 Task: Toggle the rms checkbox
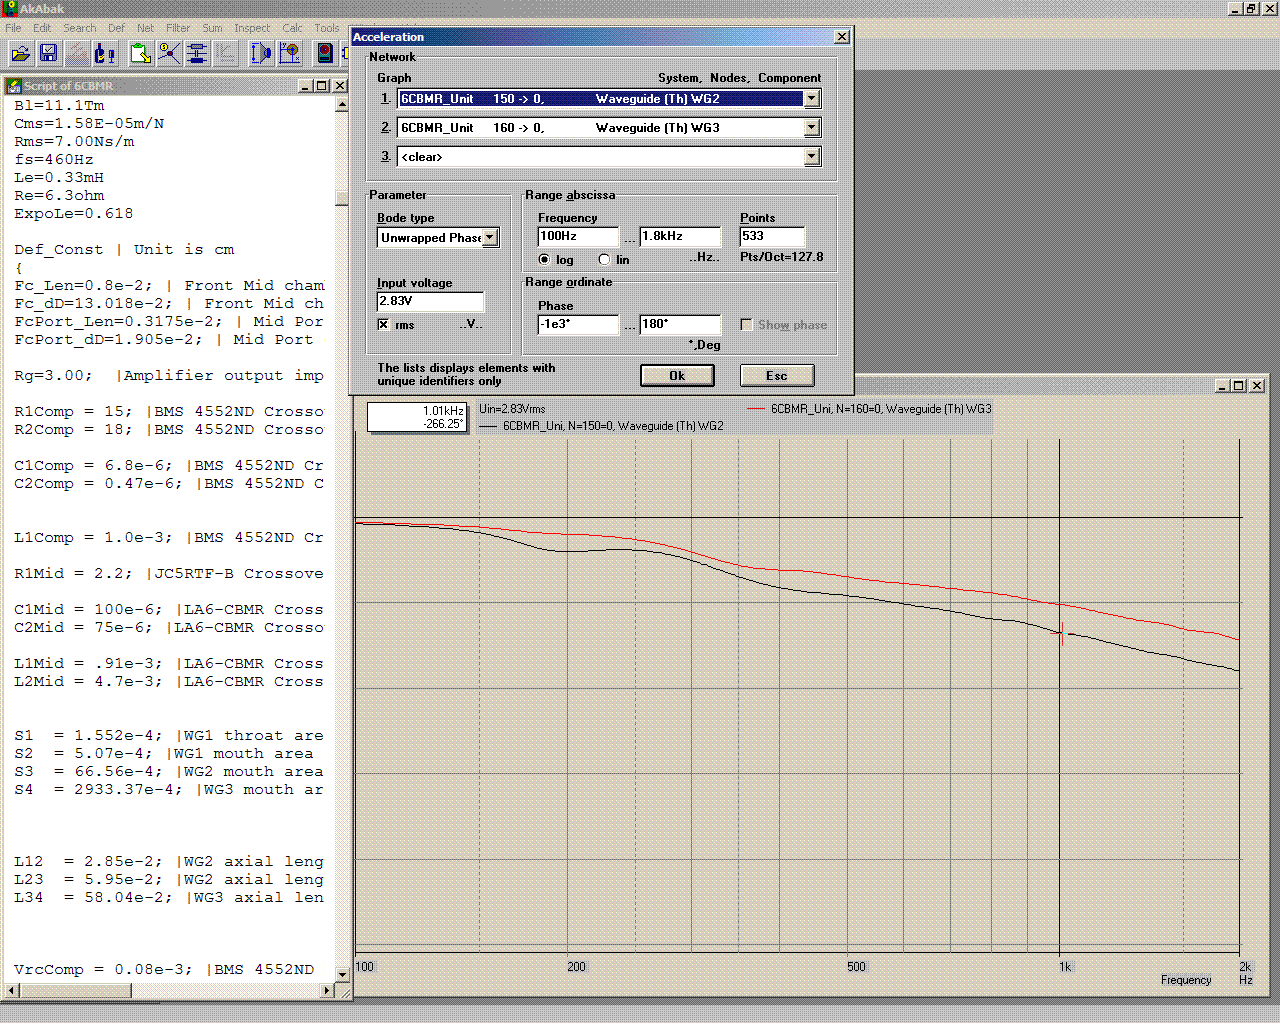[x=383, y=325]
